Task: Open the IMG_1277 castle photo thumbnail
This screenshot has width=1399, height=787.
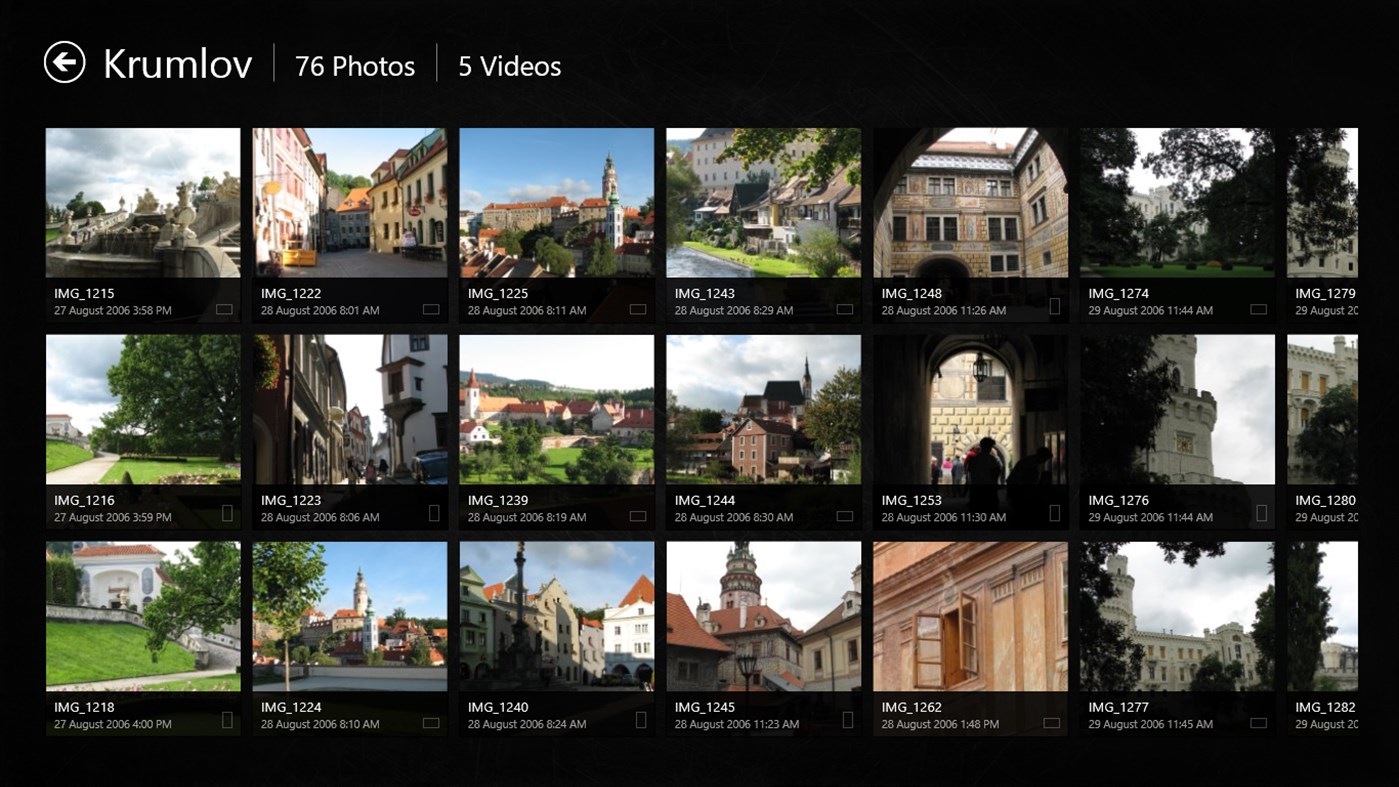Action: [1177, 616]
